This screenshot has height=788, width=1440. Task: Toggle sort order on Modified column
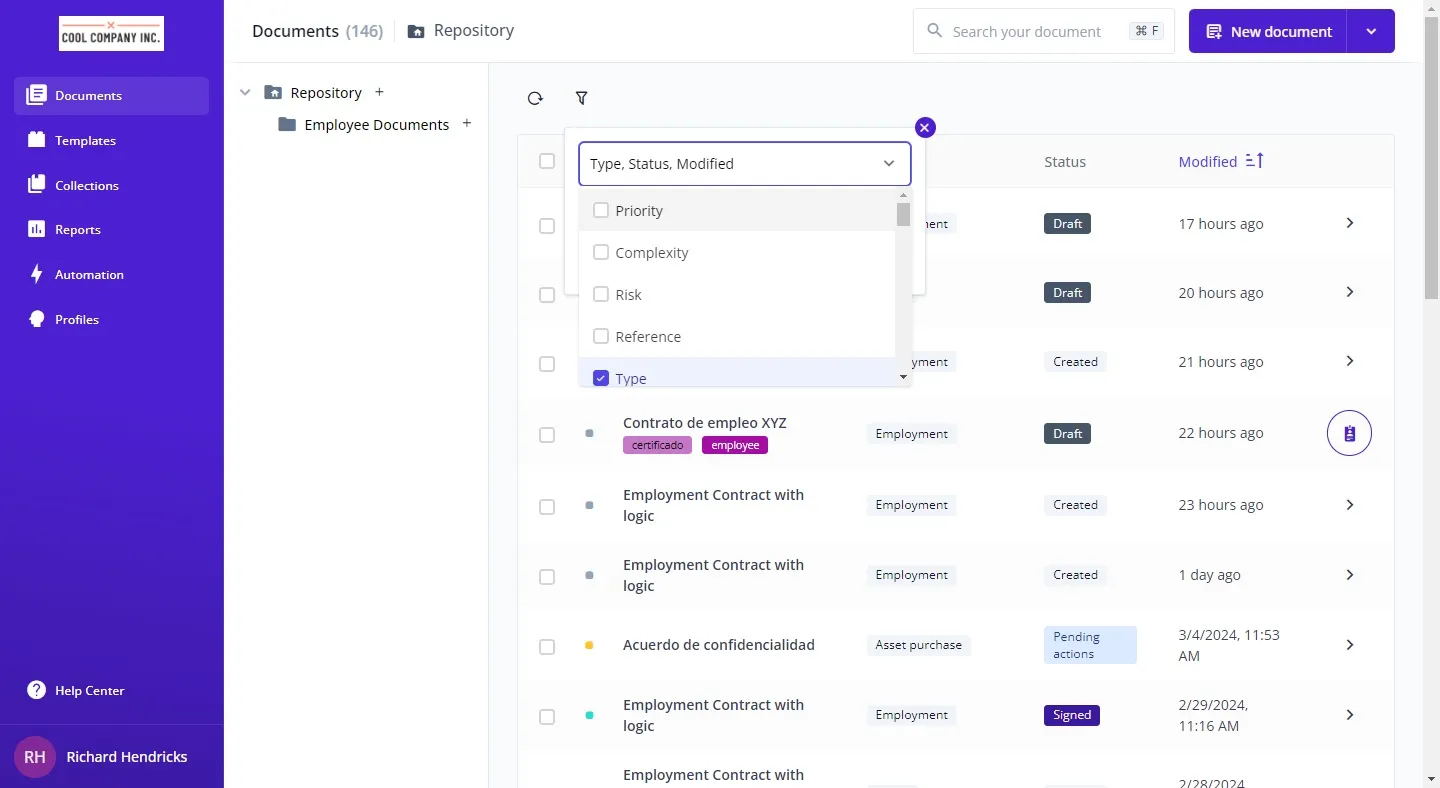(x=1254, y=161)
